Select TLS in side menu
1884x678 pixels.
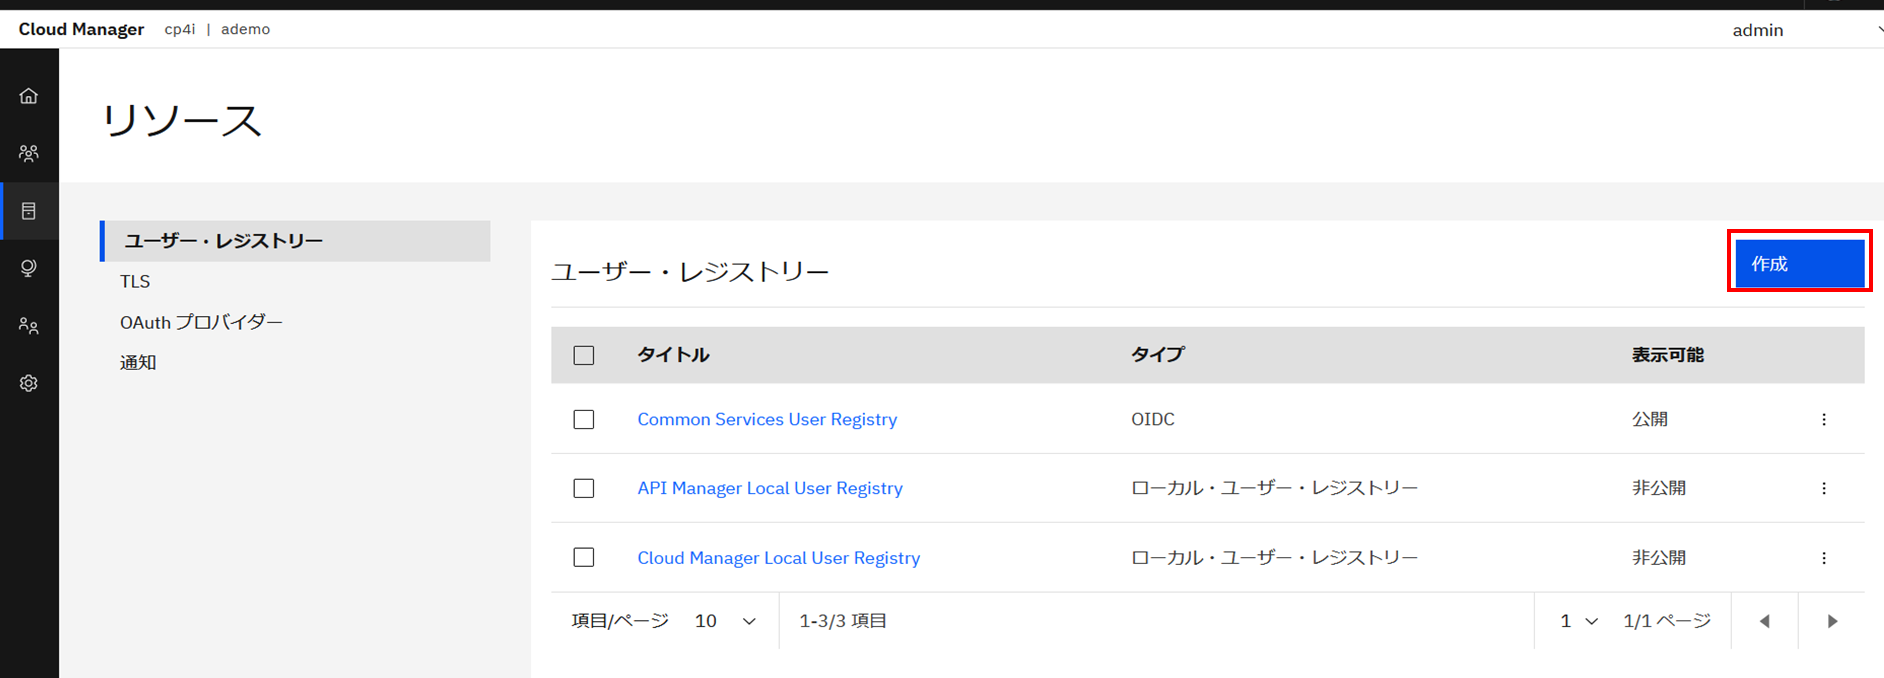(135, 281)
